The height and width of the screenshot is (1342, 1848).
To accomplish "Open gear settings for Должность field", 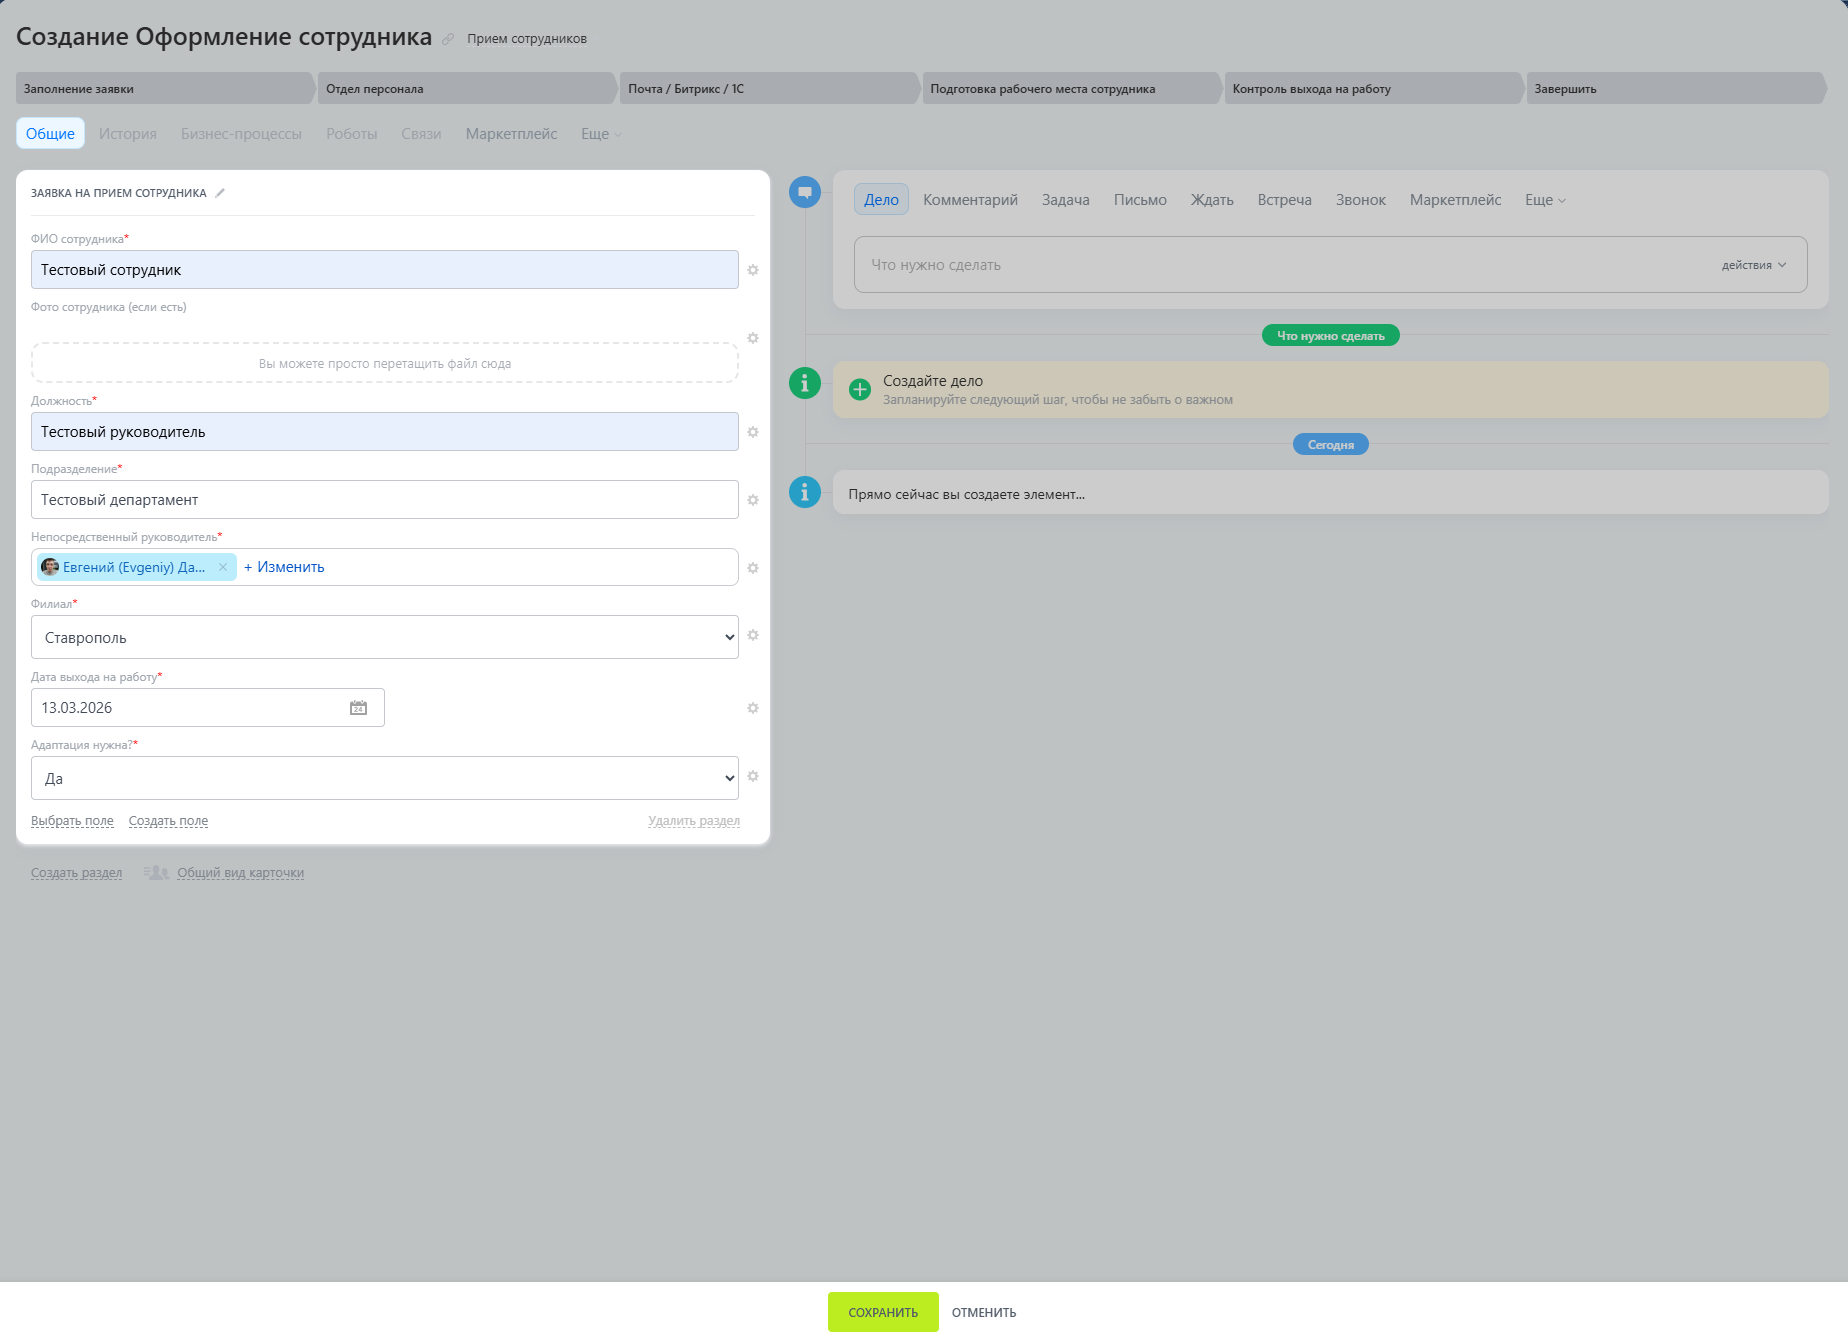I will (753, 432).
